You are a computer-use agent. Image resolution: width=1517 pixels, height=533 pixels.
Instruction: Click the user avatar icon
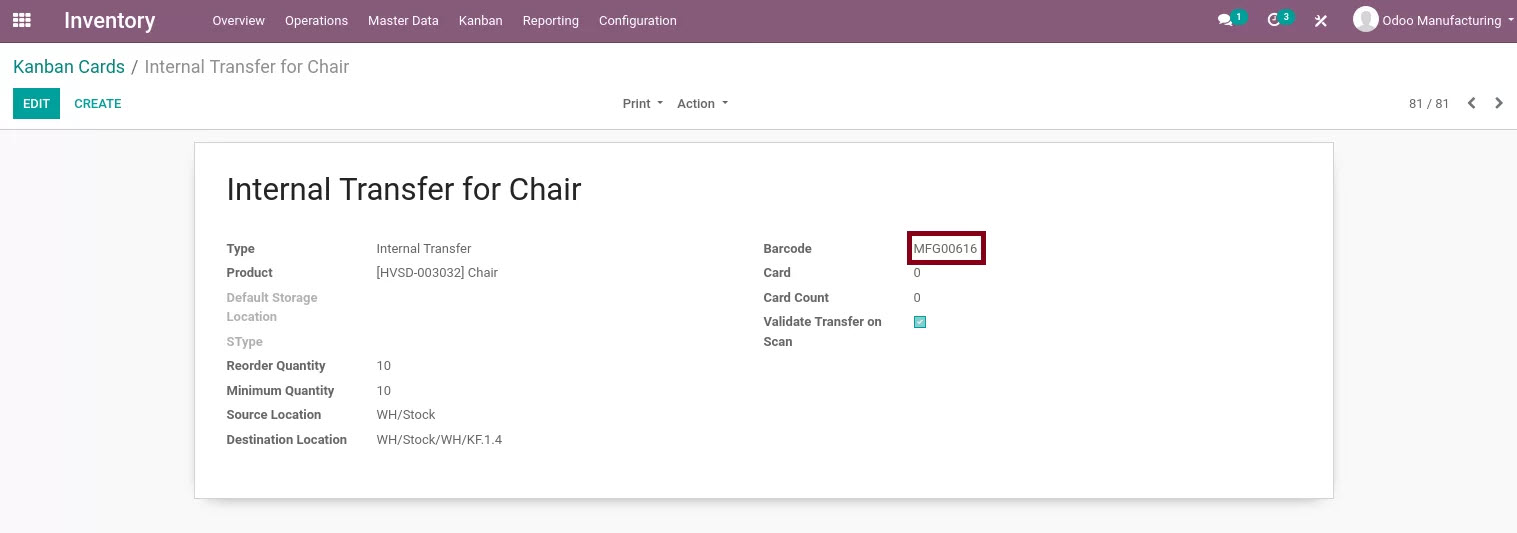click(1365, 19)
